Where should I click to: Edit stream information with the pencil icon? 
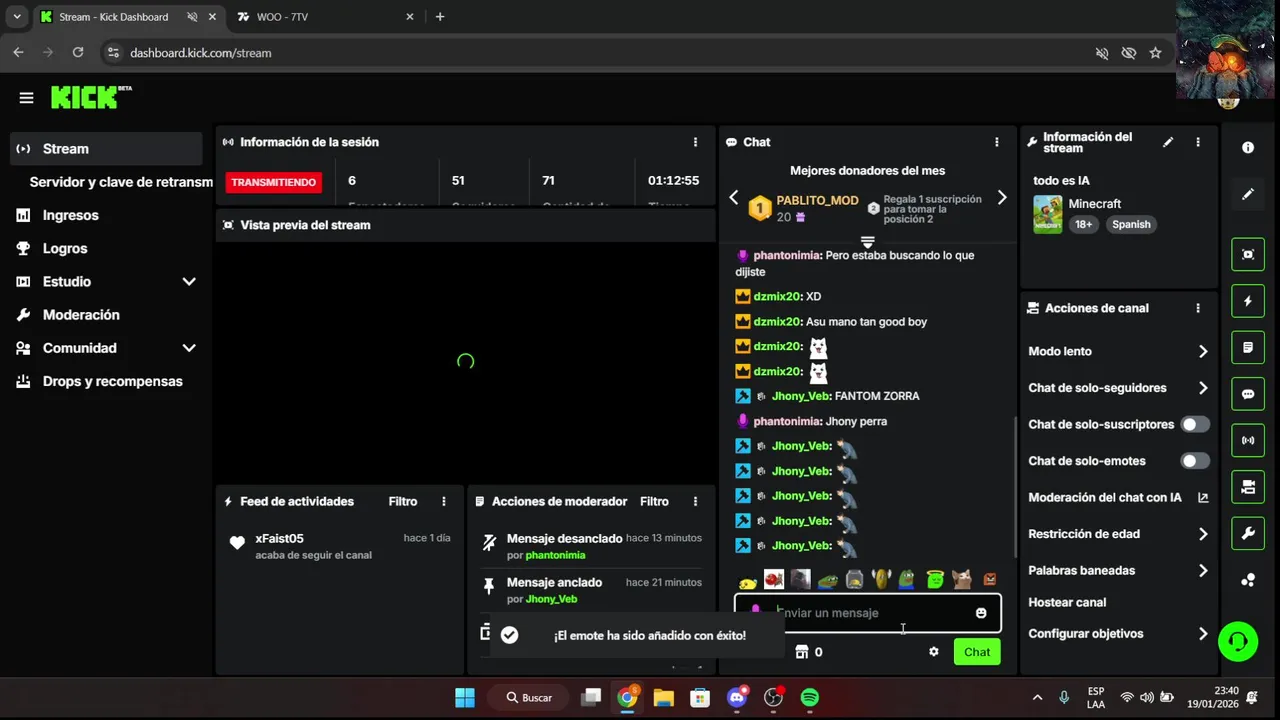tap(1168, 142)
